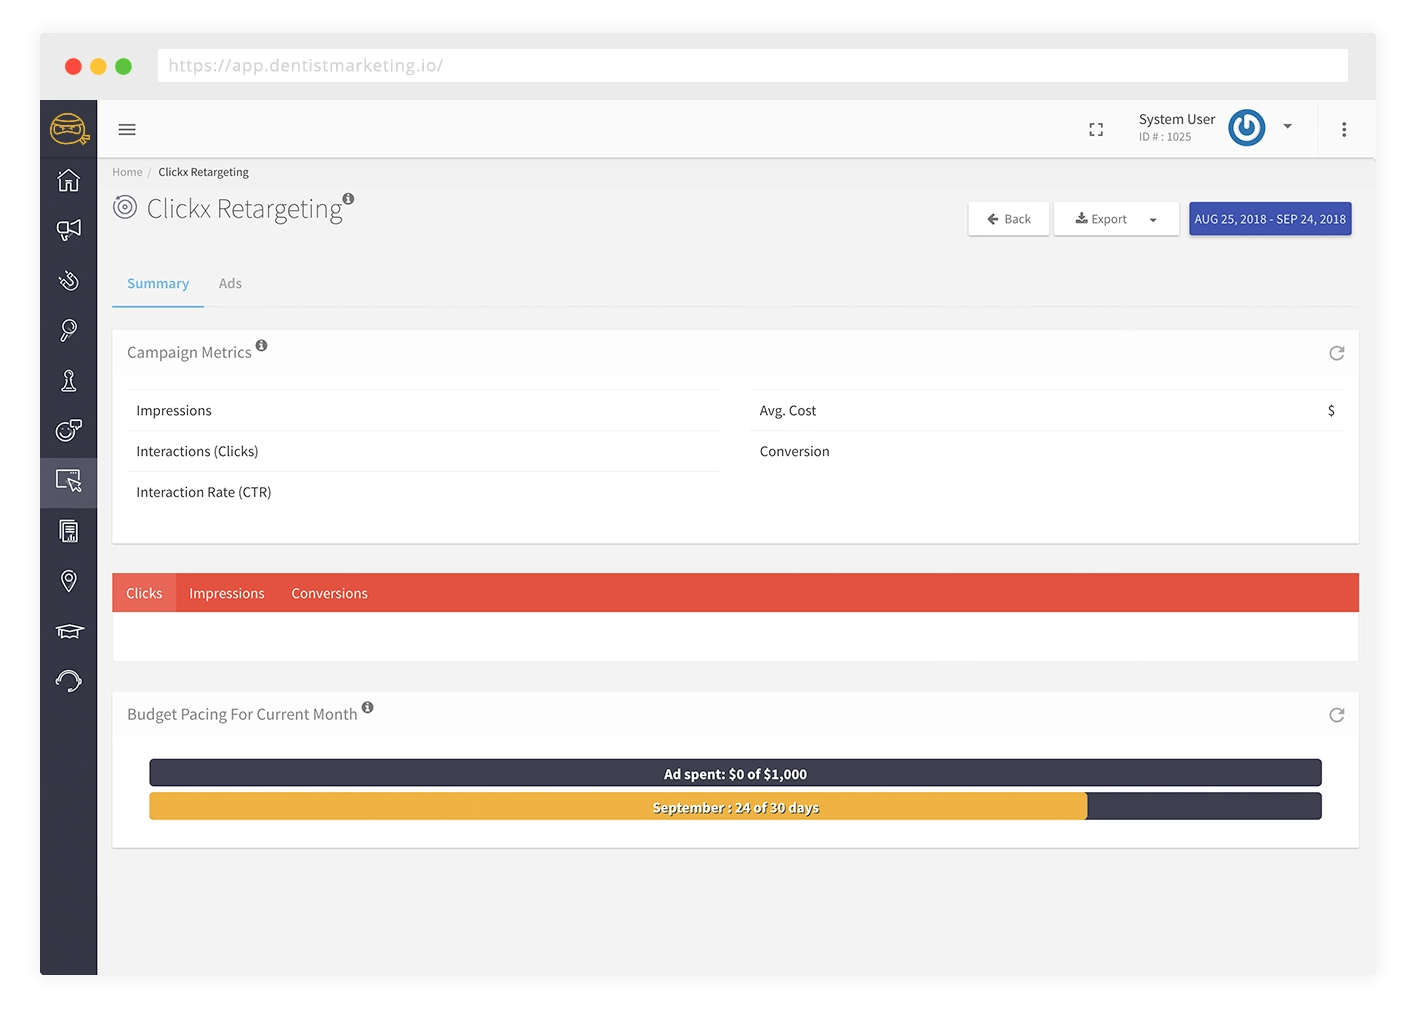Image resolution: width=1416 pixels, height=1017 pixels.
Task: Click the Ad spent progress bar
Action: pos(735,773)
